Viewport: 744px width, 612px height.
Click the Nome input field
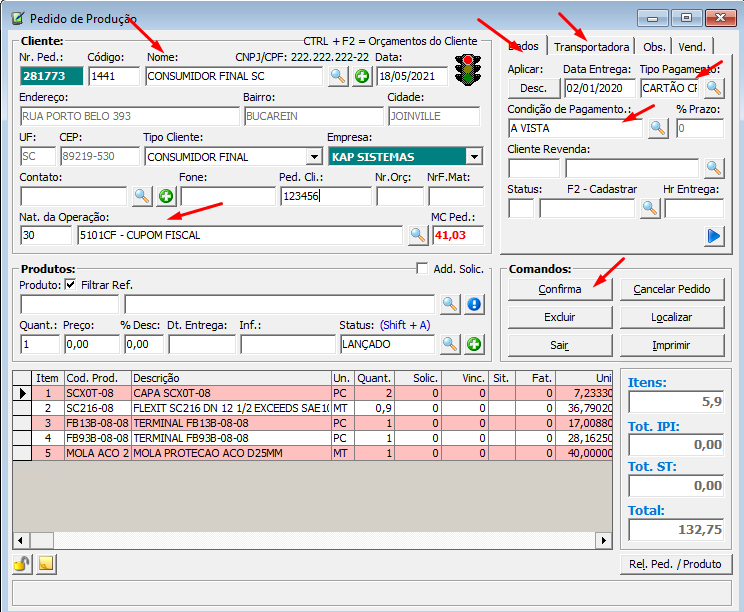tap(234, 76)
